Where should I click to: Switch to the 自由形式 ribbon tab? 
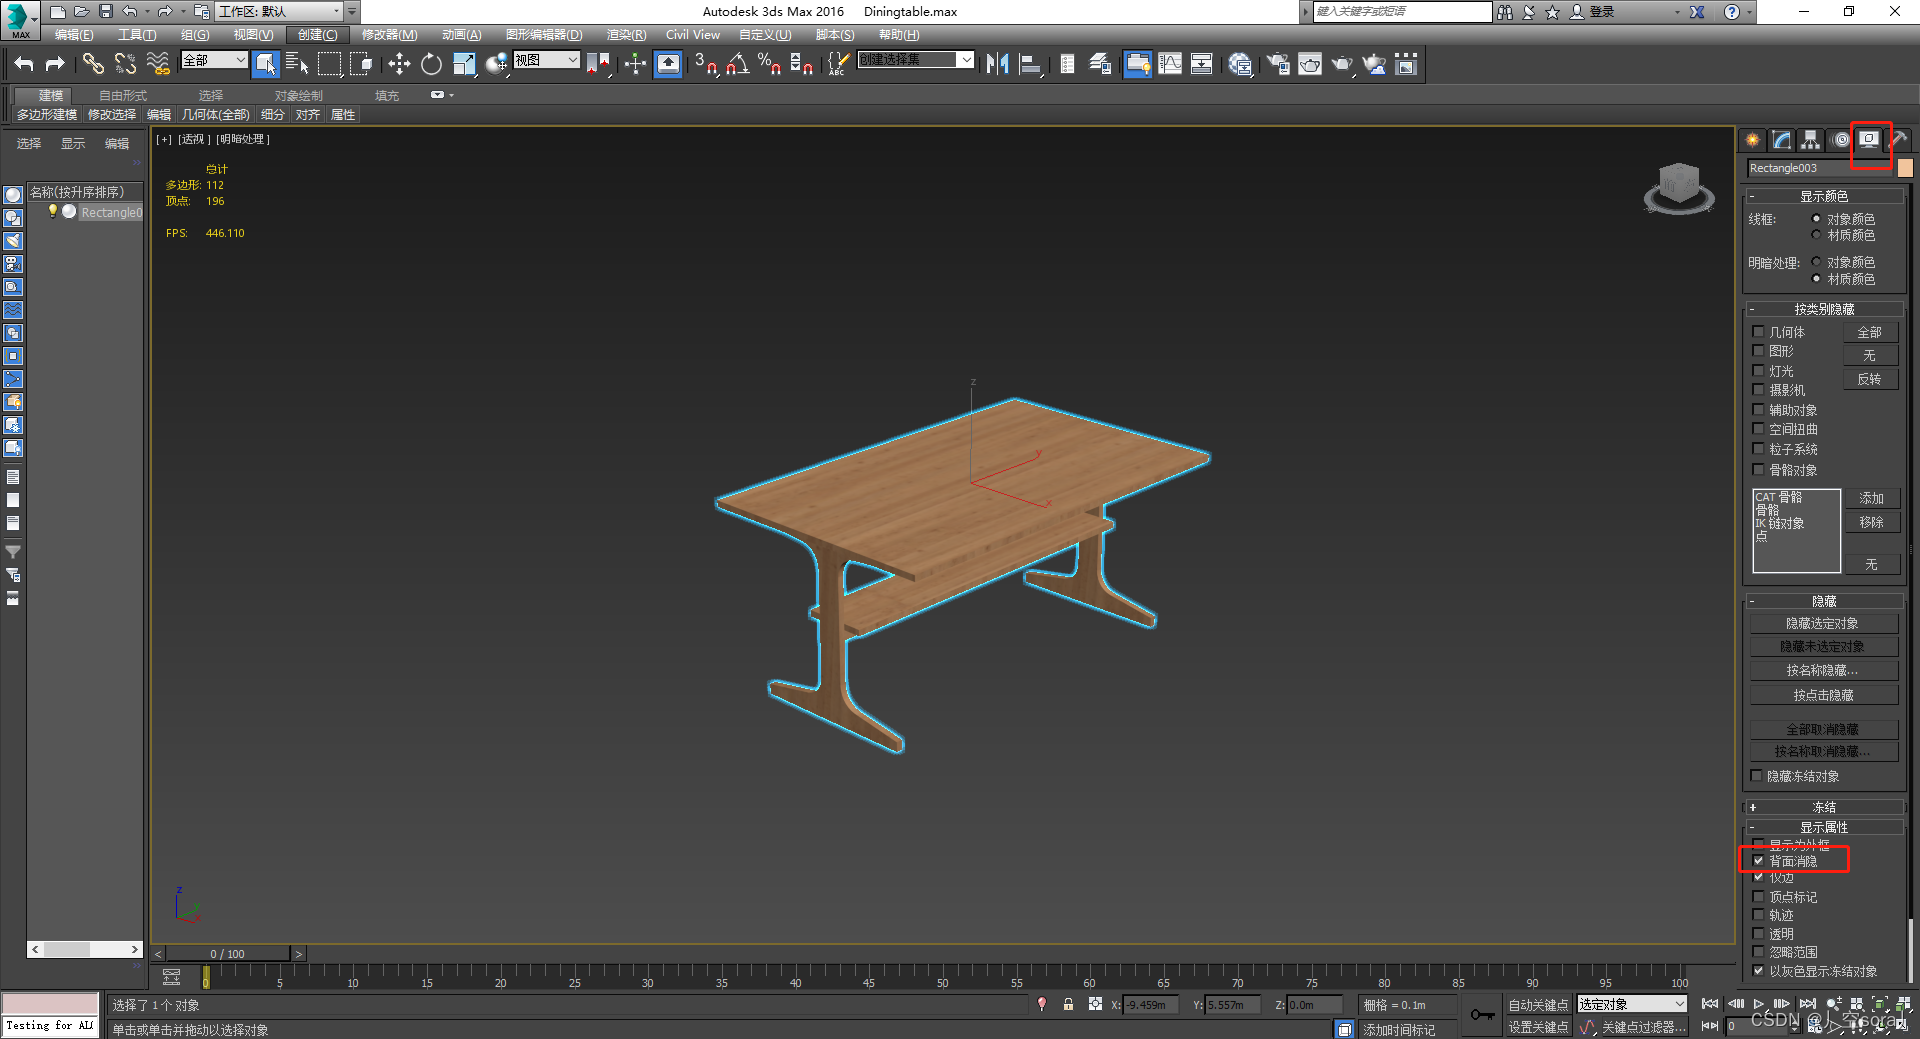tap(121, 95)
